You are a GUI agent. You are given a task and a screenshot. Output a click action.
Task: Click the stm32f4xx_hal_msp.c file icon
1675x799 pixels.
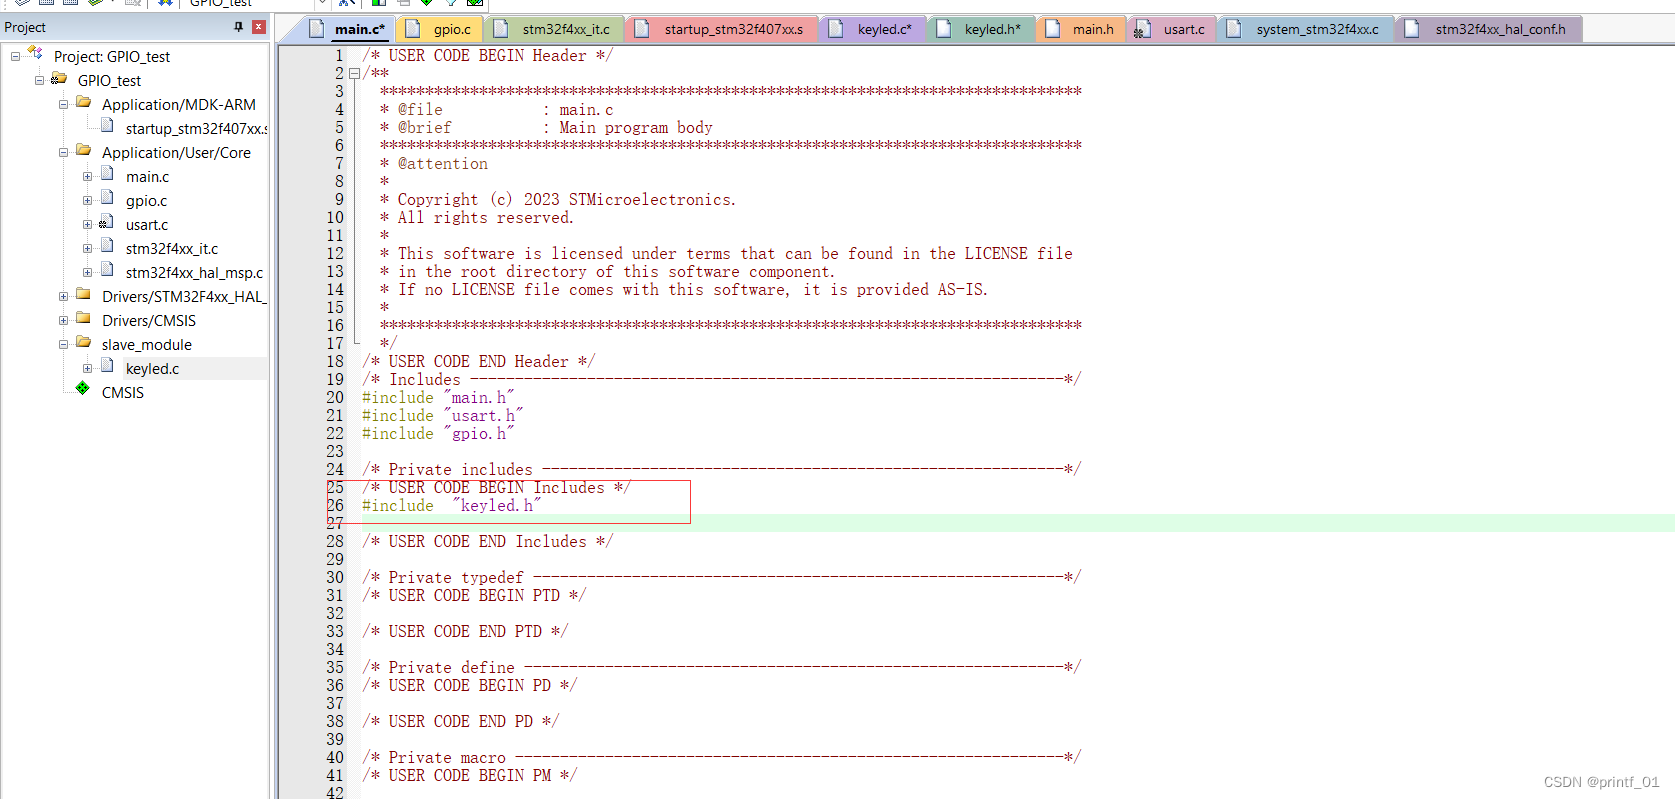107,271
